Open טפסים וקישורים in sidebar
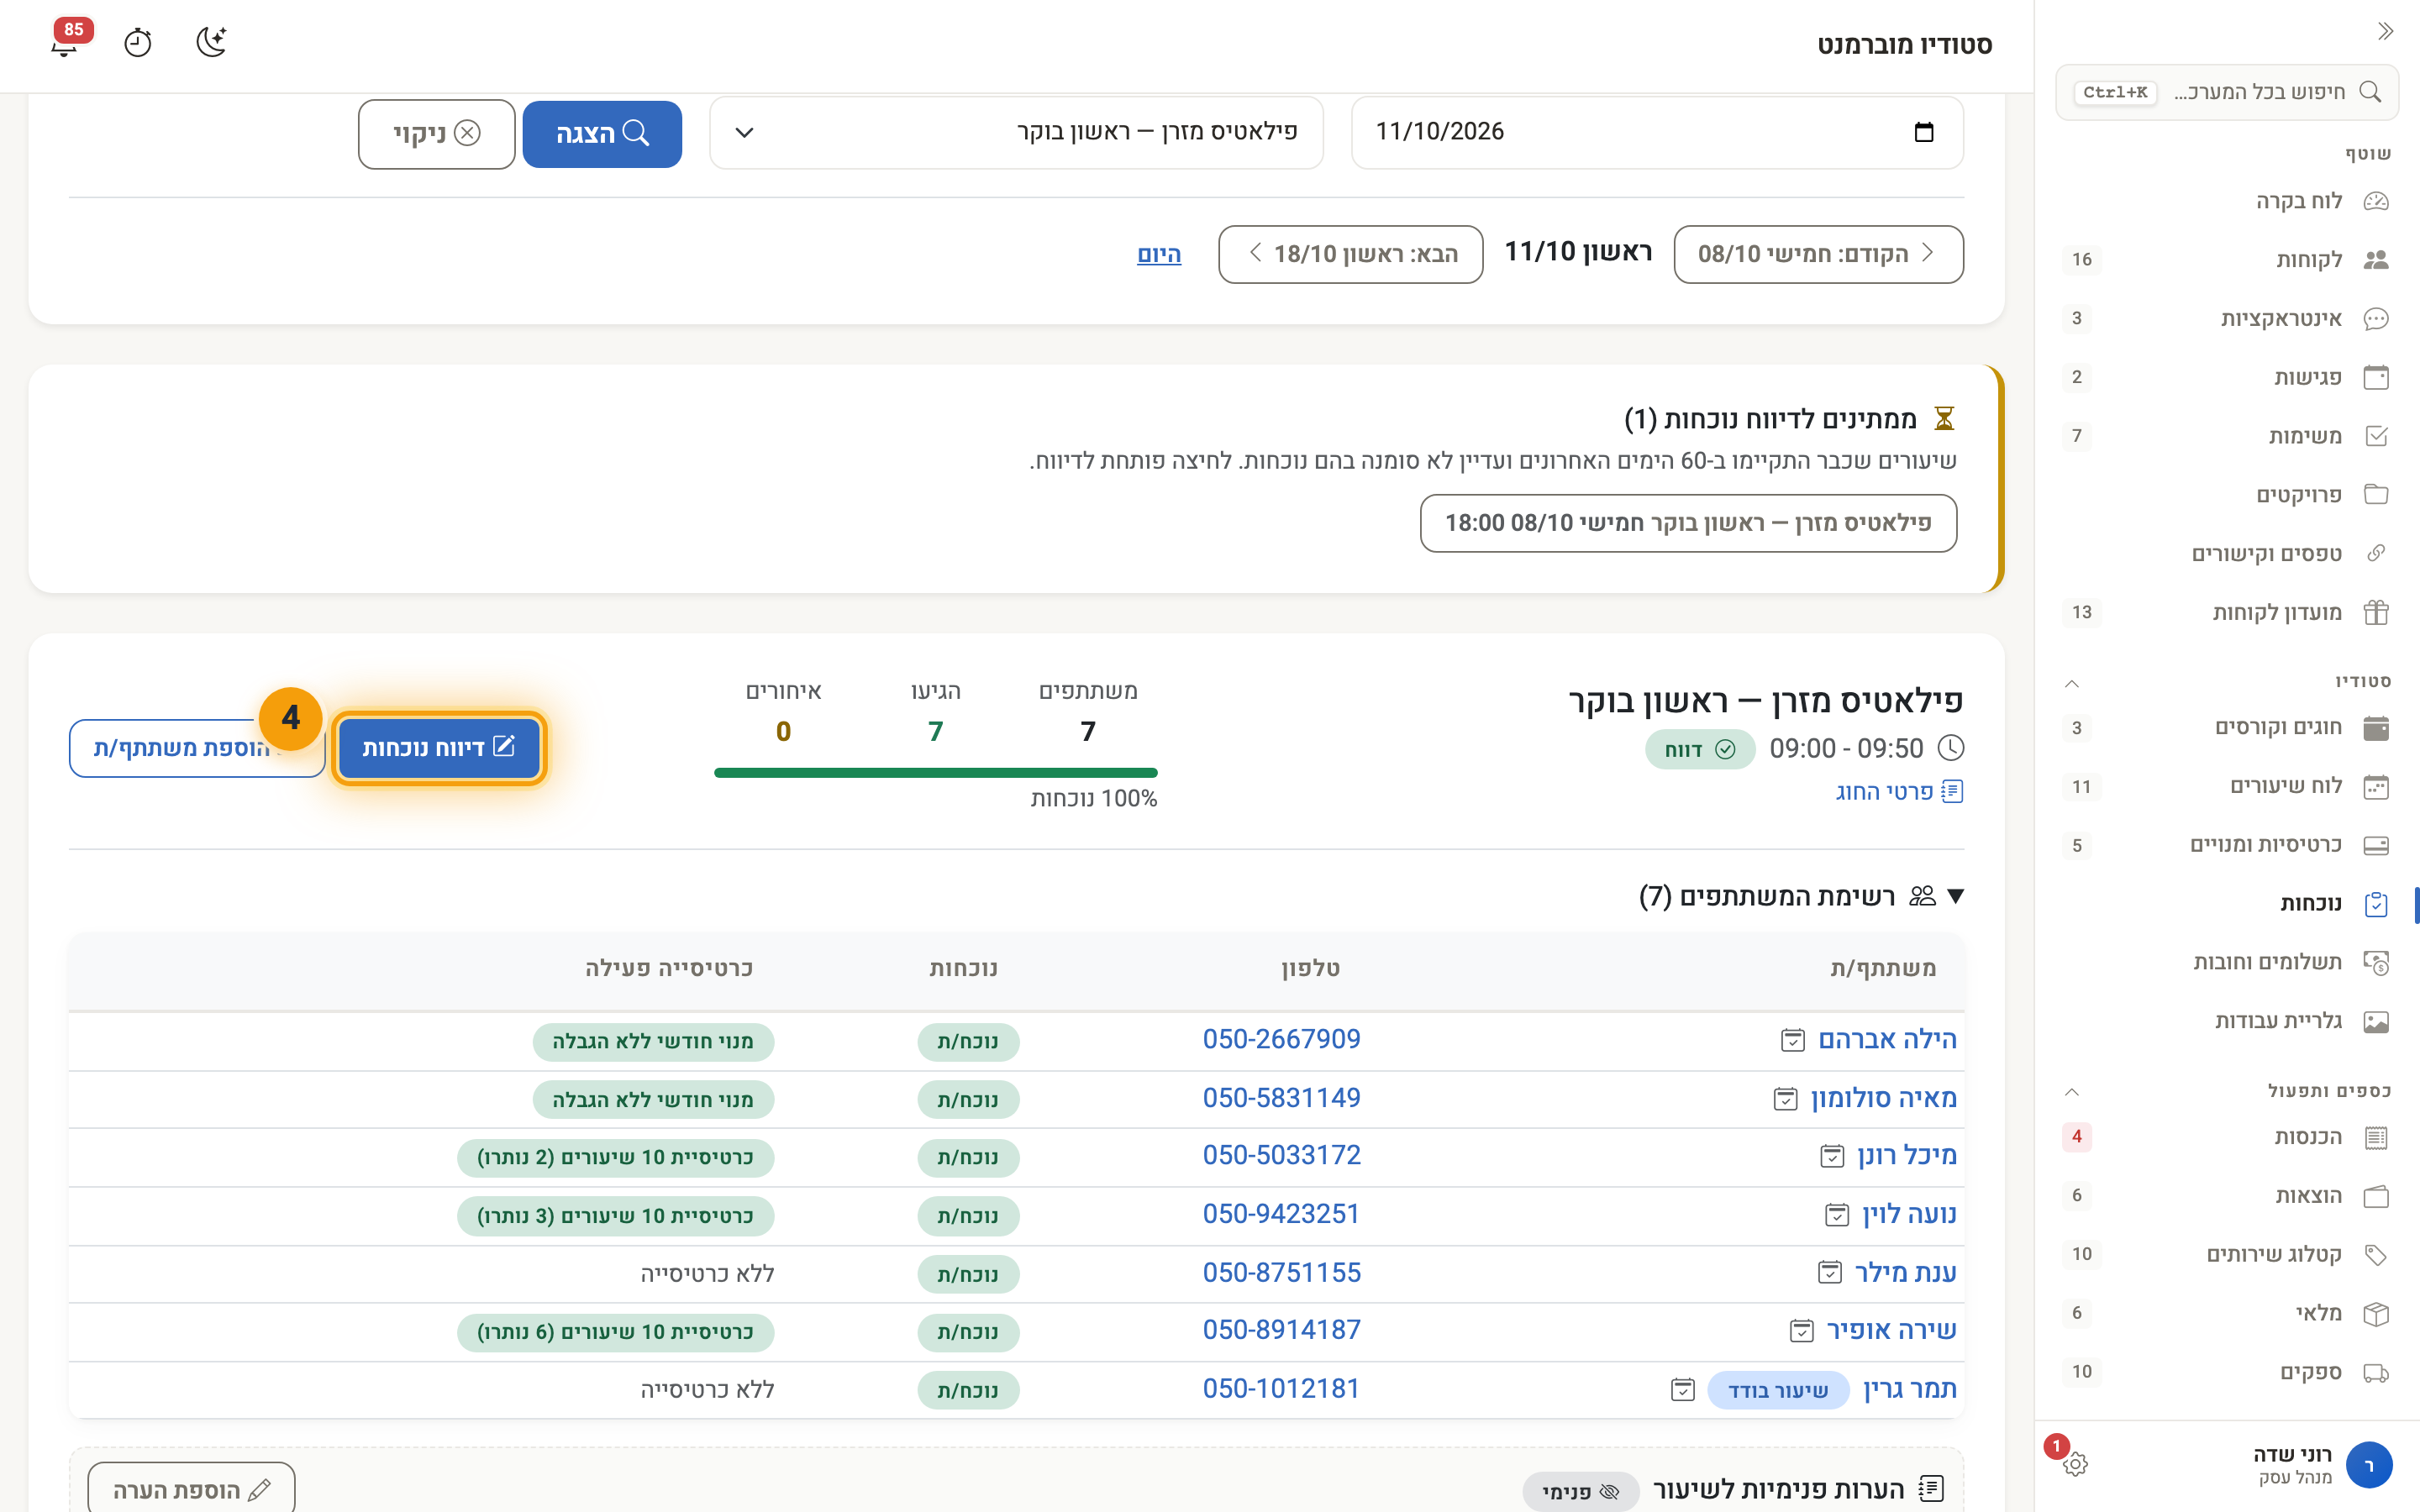 2227,553
